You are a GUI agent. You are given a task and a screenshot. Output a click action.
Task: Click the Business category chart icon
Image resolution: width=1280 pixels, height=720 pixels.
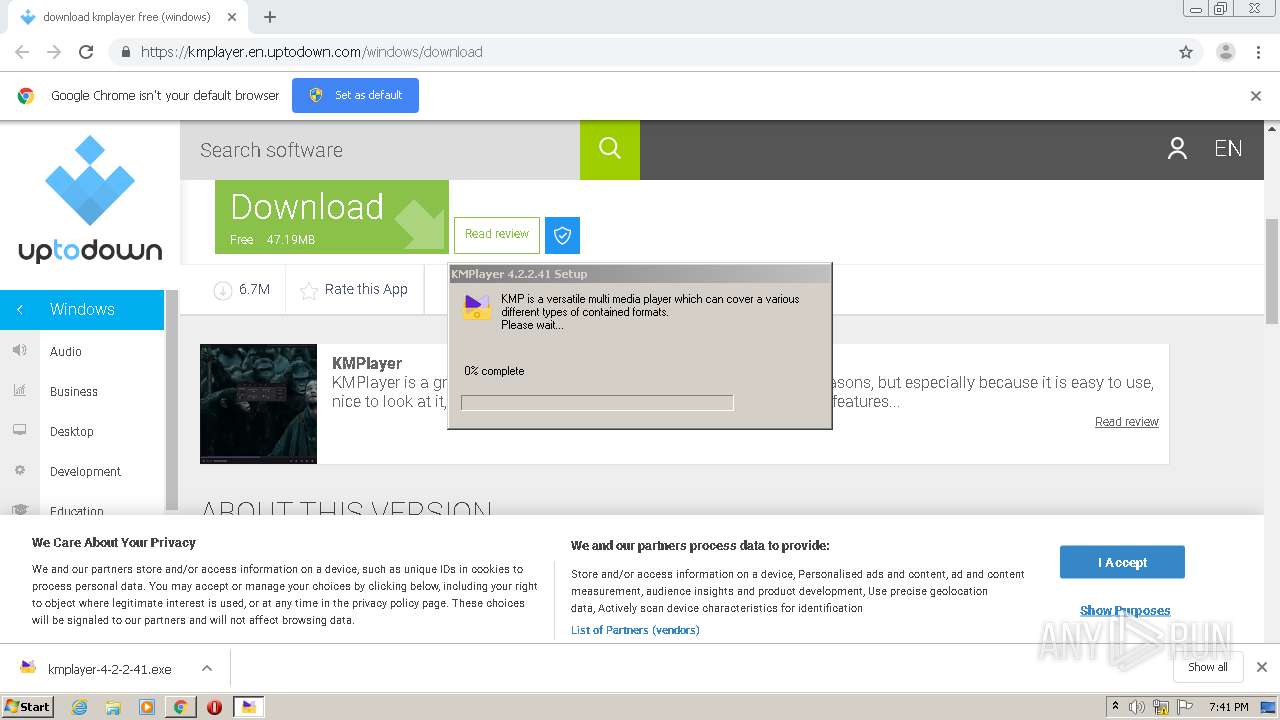pyautogui.click(x=19, y=391)
